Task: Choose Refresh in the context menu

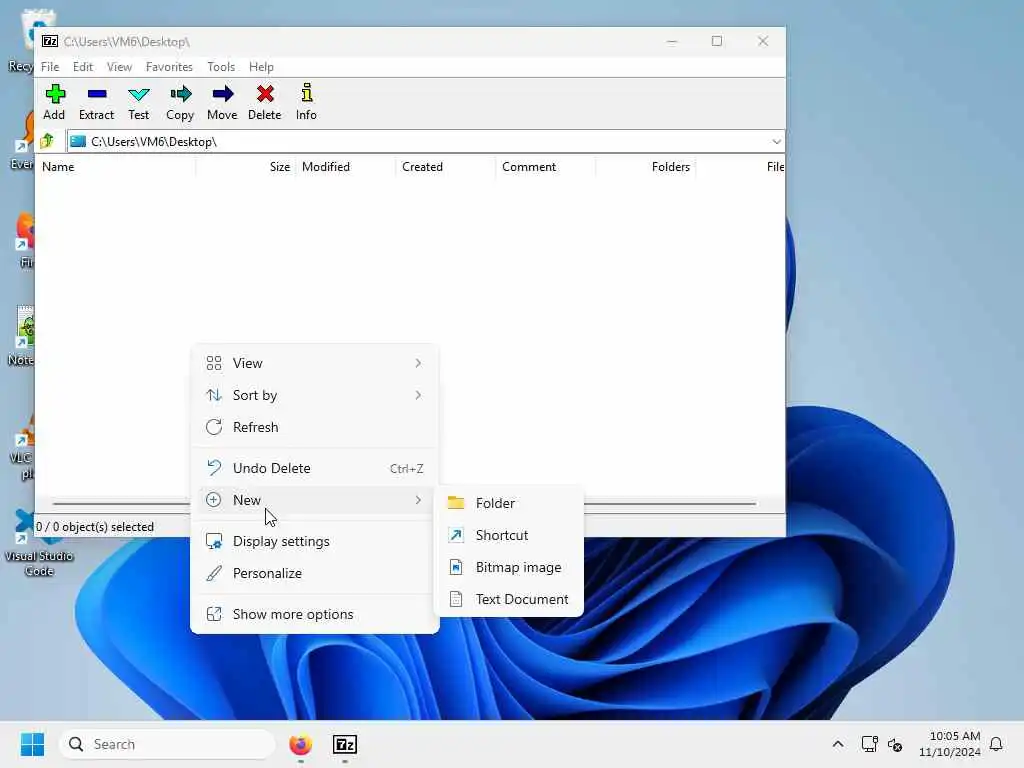Action: 314,427
